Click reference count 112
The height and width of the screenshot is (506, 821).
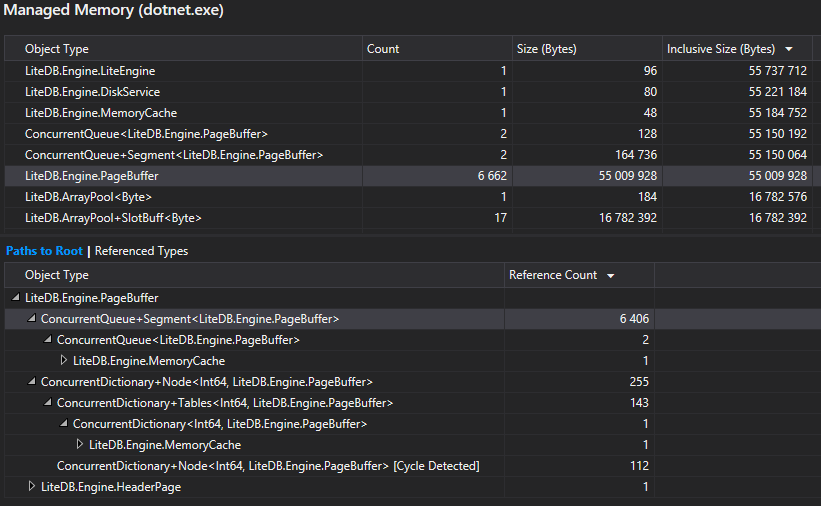[639, 466]
